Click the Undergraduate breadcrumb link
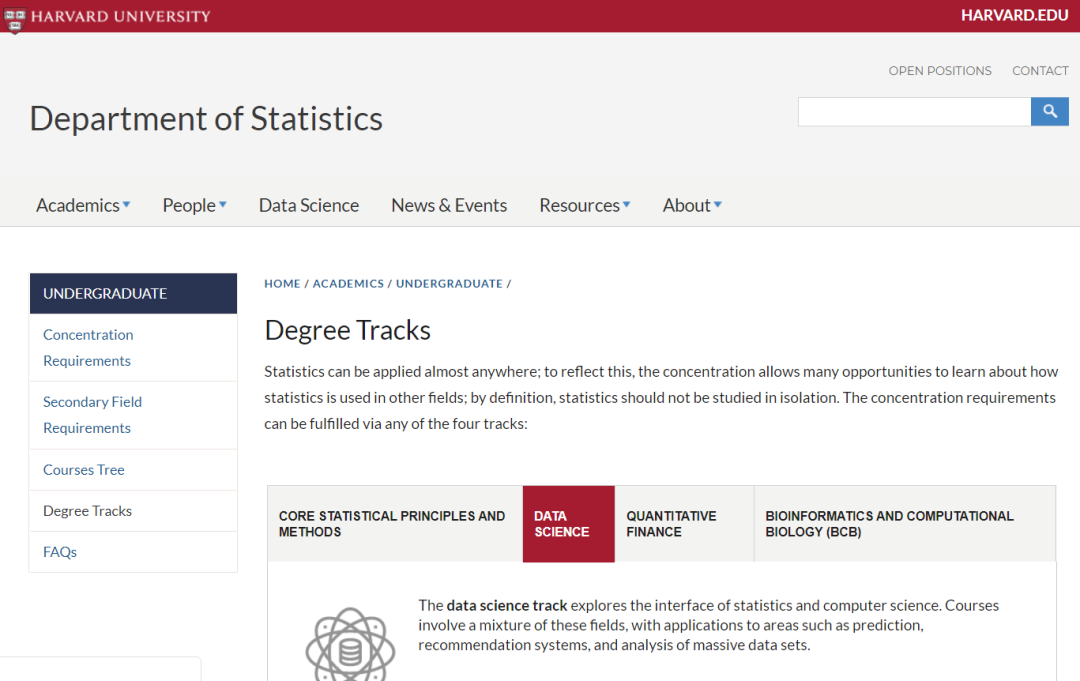Image resolution: width=1080 pixels, height=681 pixels. pos(449,284)
